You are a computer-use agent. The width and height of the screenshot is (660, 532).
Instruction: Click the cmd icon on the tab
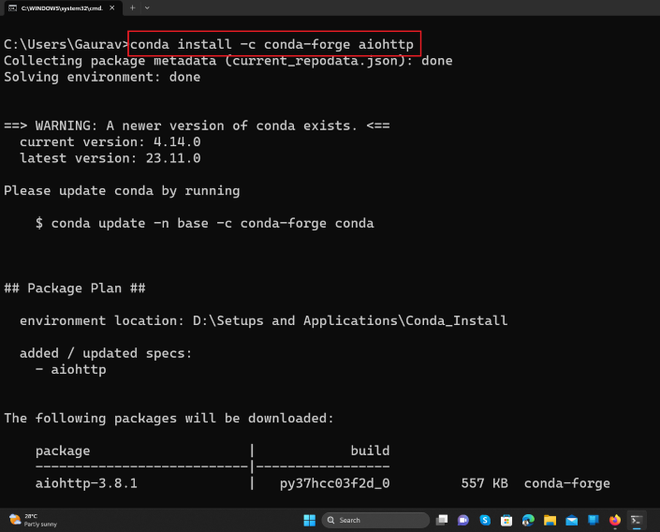[x=13, y=8]
